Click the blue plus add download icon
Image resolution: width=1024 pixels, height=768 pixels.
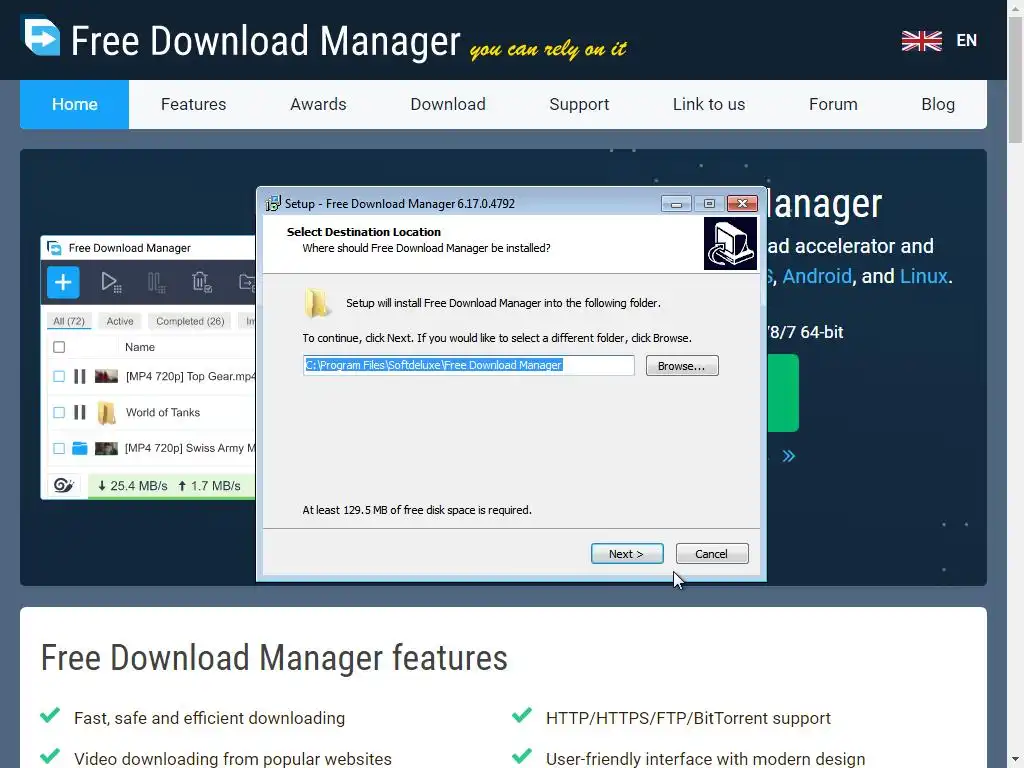tap(63, 282)
